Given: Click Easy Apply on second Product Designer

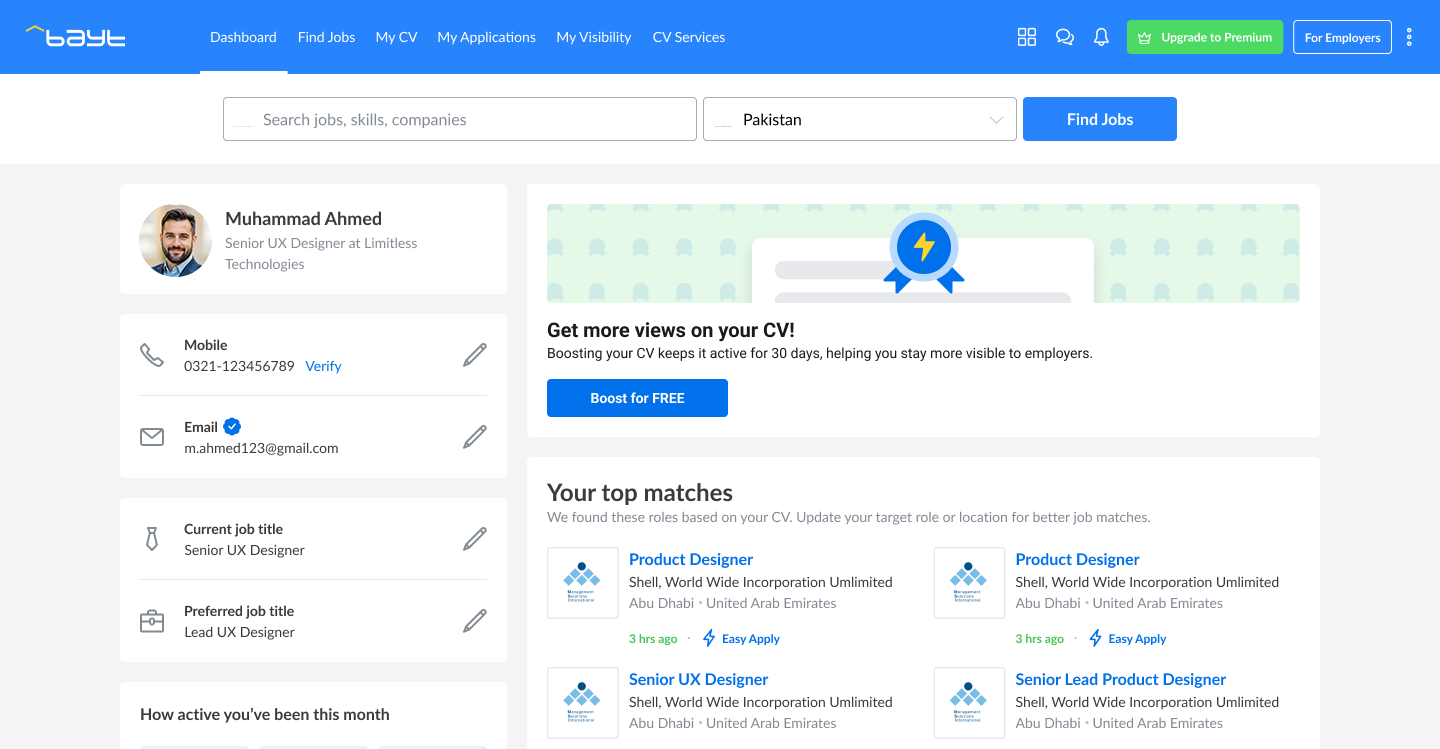Looking at the screenshot, I should pos(1128,638).
